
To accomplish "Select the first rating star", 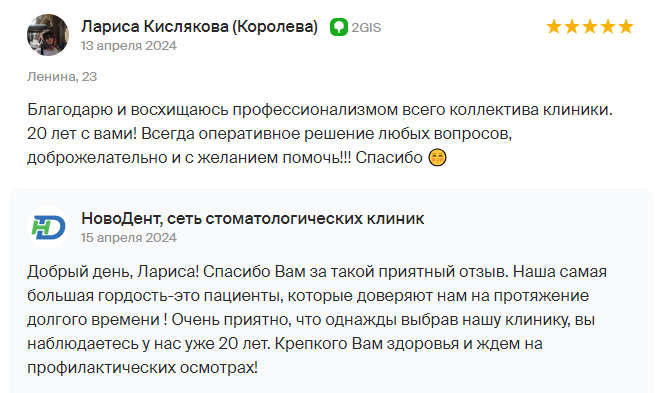I will (x=554, y=26).
